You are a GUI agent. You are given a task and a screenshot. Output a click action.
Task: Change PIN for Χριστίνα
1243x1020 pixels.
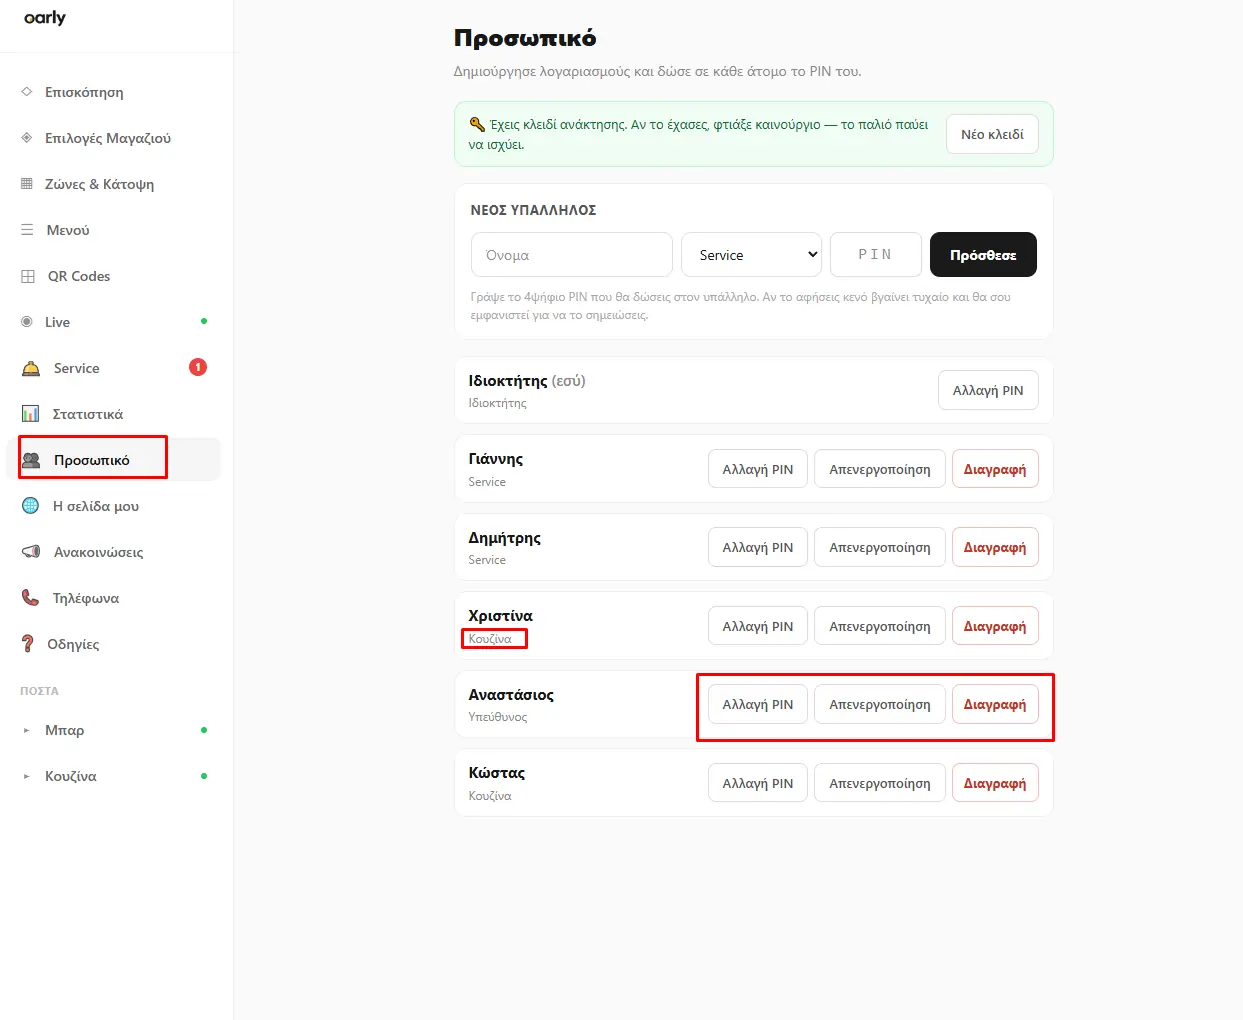click(x=758, y=626)
